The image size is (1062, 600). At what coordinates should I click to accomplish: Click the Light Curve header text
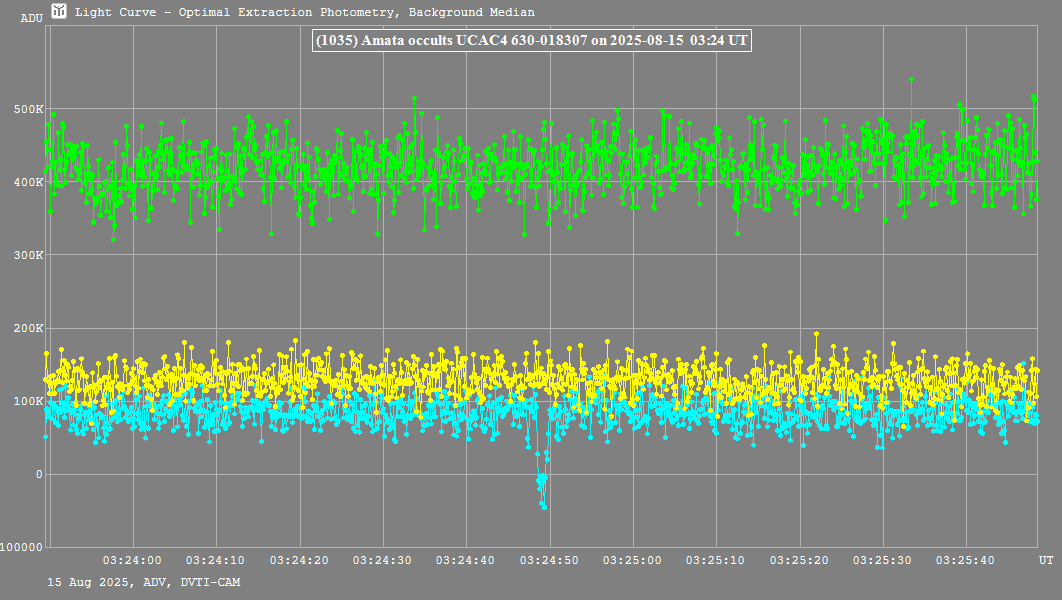click(x=305, y=12)
